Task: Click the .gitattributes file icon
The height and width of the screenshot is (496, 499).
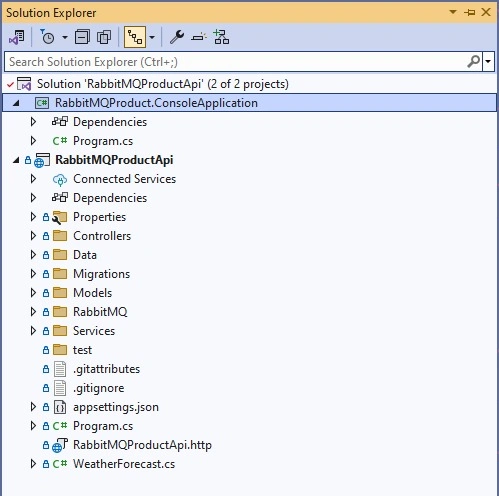Action: [60, 369]
